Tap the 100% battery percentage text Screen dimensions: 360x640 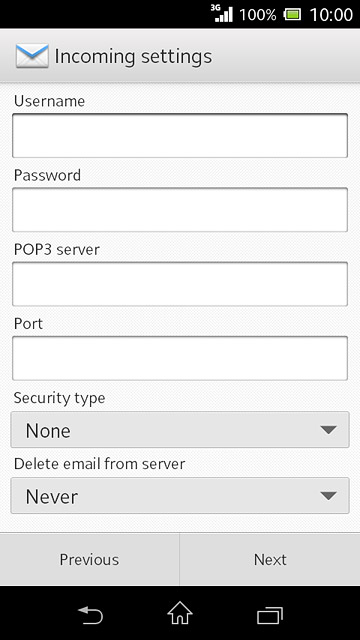point(258,15)
